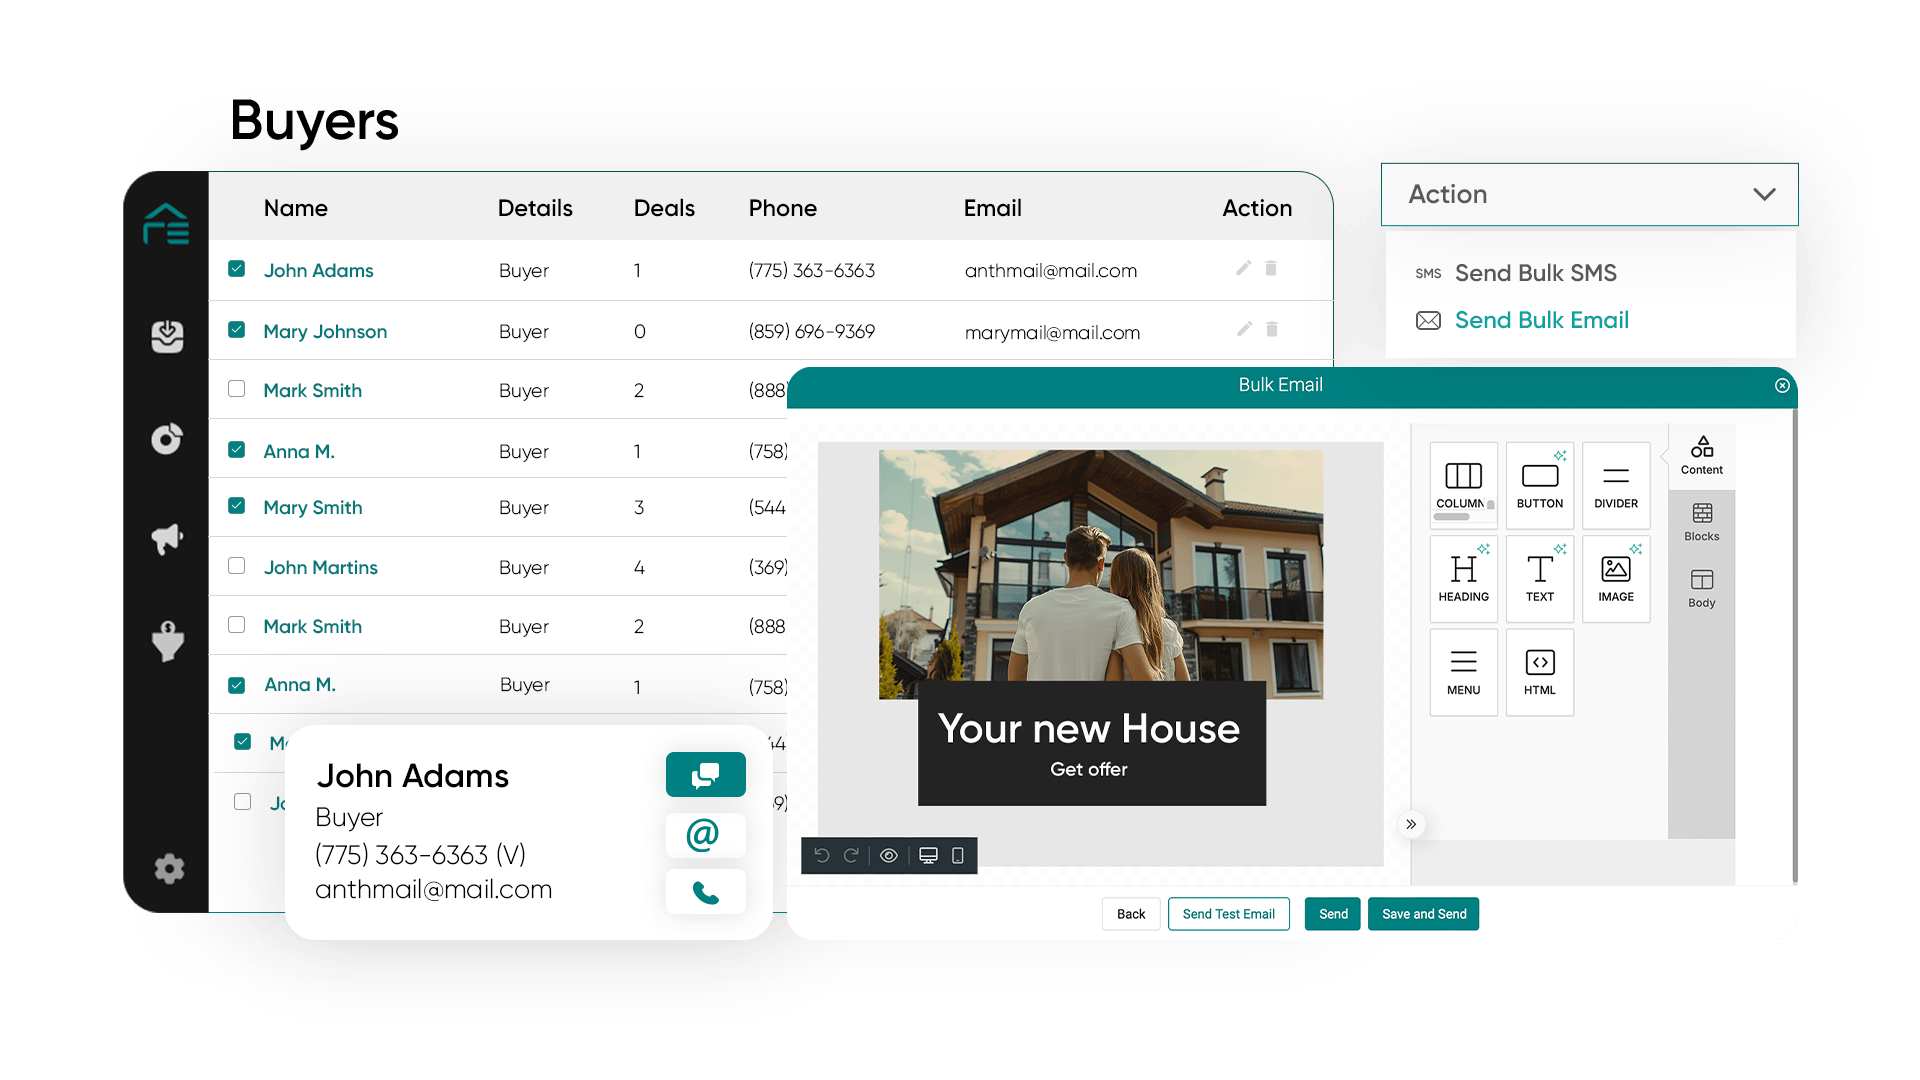The width and height of the screenshot is (1920, 1080).
Task: Click the TEXT content block icon
Action: [x=1538, y=578]
